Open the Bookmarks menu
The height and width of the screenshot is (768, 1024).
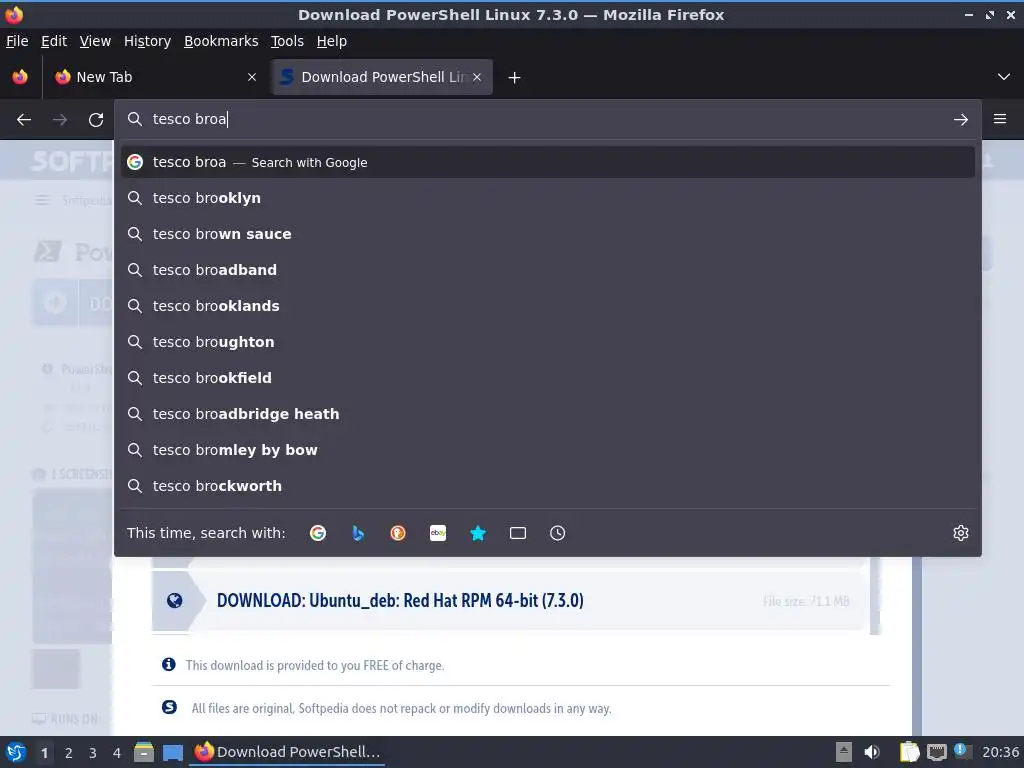click(x=221, y=41)
